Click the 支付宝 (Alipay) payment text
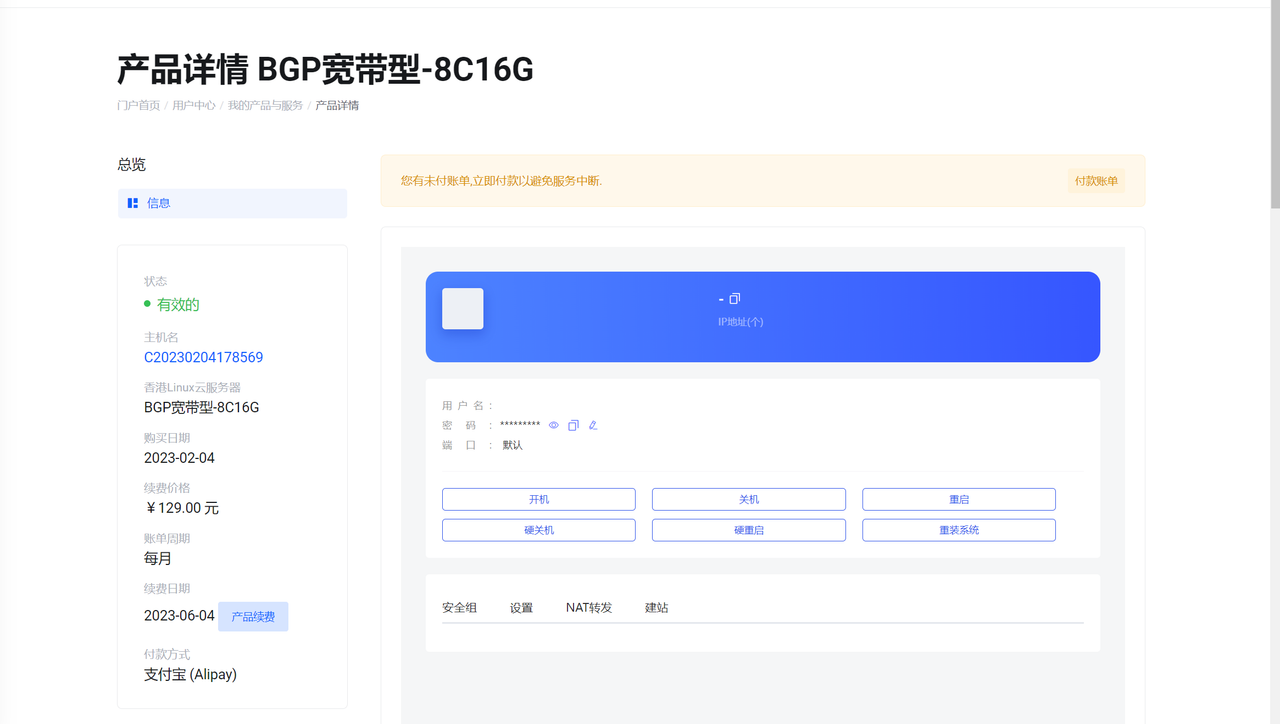Screen dimensions: 1280x724 190,674
